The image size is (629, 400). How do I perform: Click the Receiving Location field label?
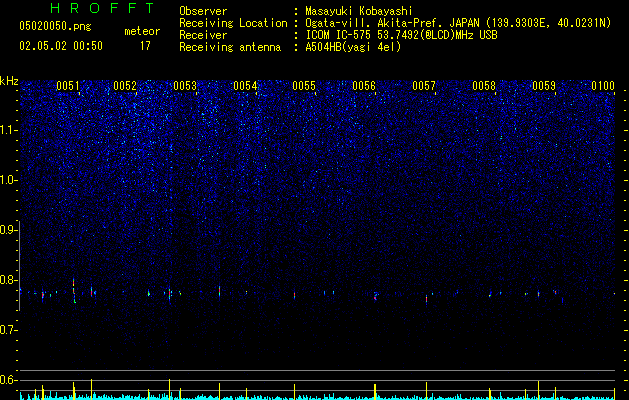pos(233,23)
